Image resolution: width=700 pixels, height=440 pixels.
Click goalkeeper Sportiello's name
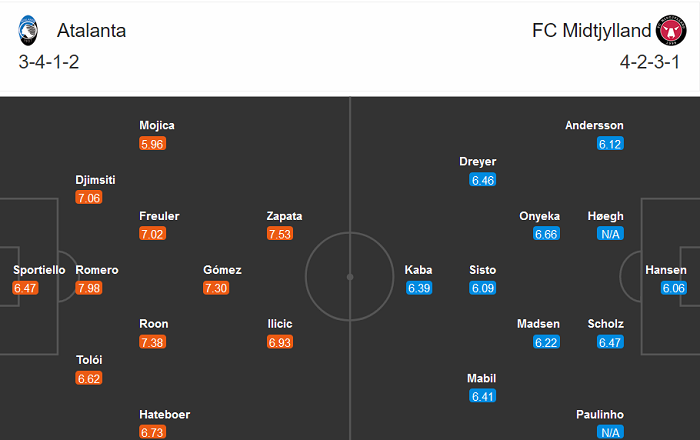tap(39, 270)
